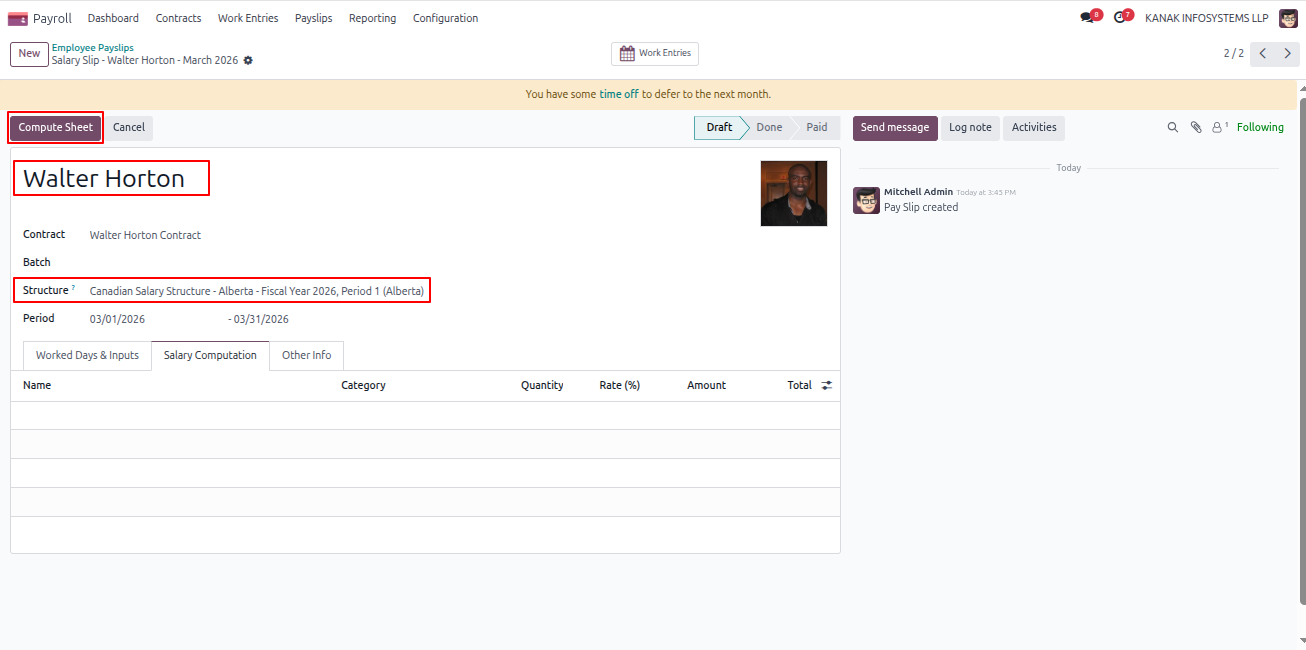Open the conversations chat bubble icon
The height and width of the screenshot is (650, 1306).
1087,18
